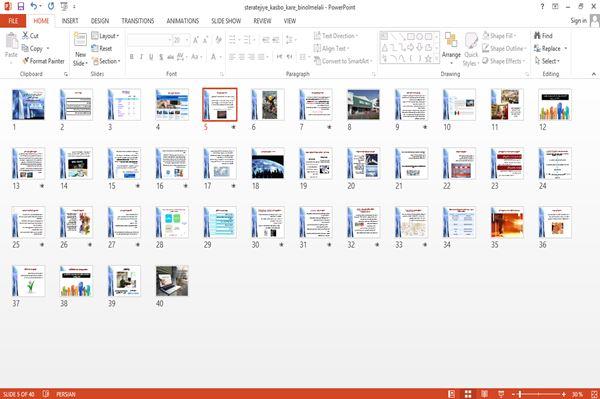Click the Align Text button

(x=331, y=49)
